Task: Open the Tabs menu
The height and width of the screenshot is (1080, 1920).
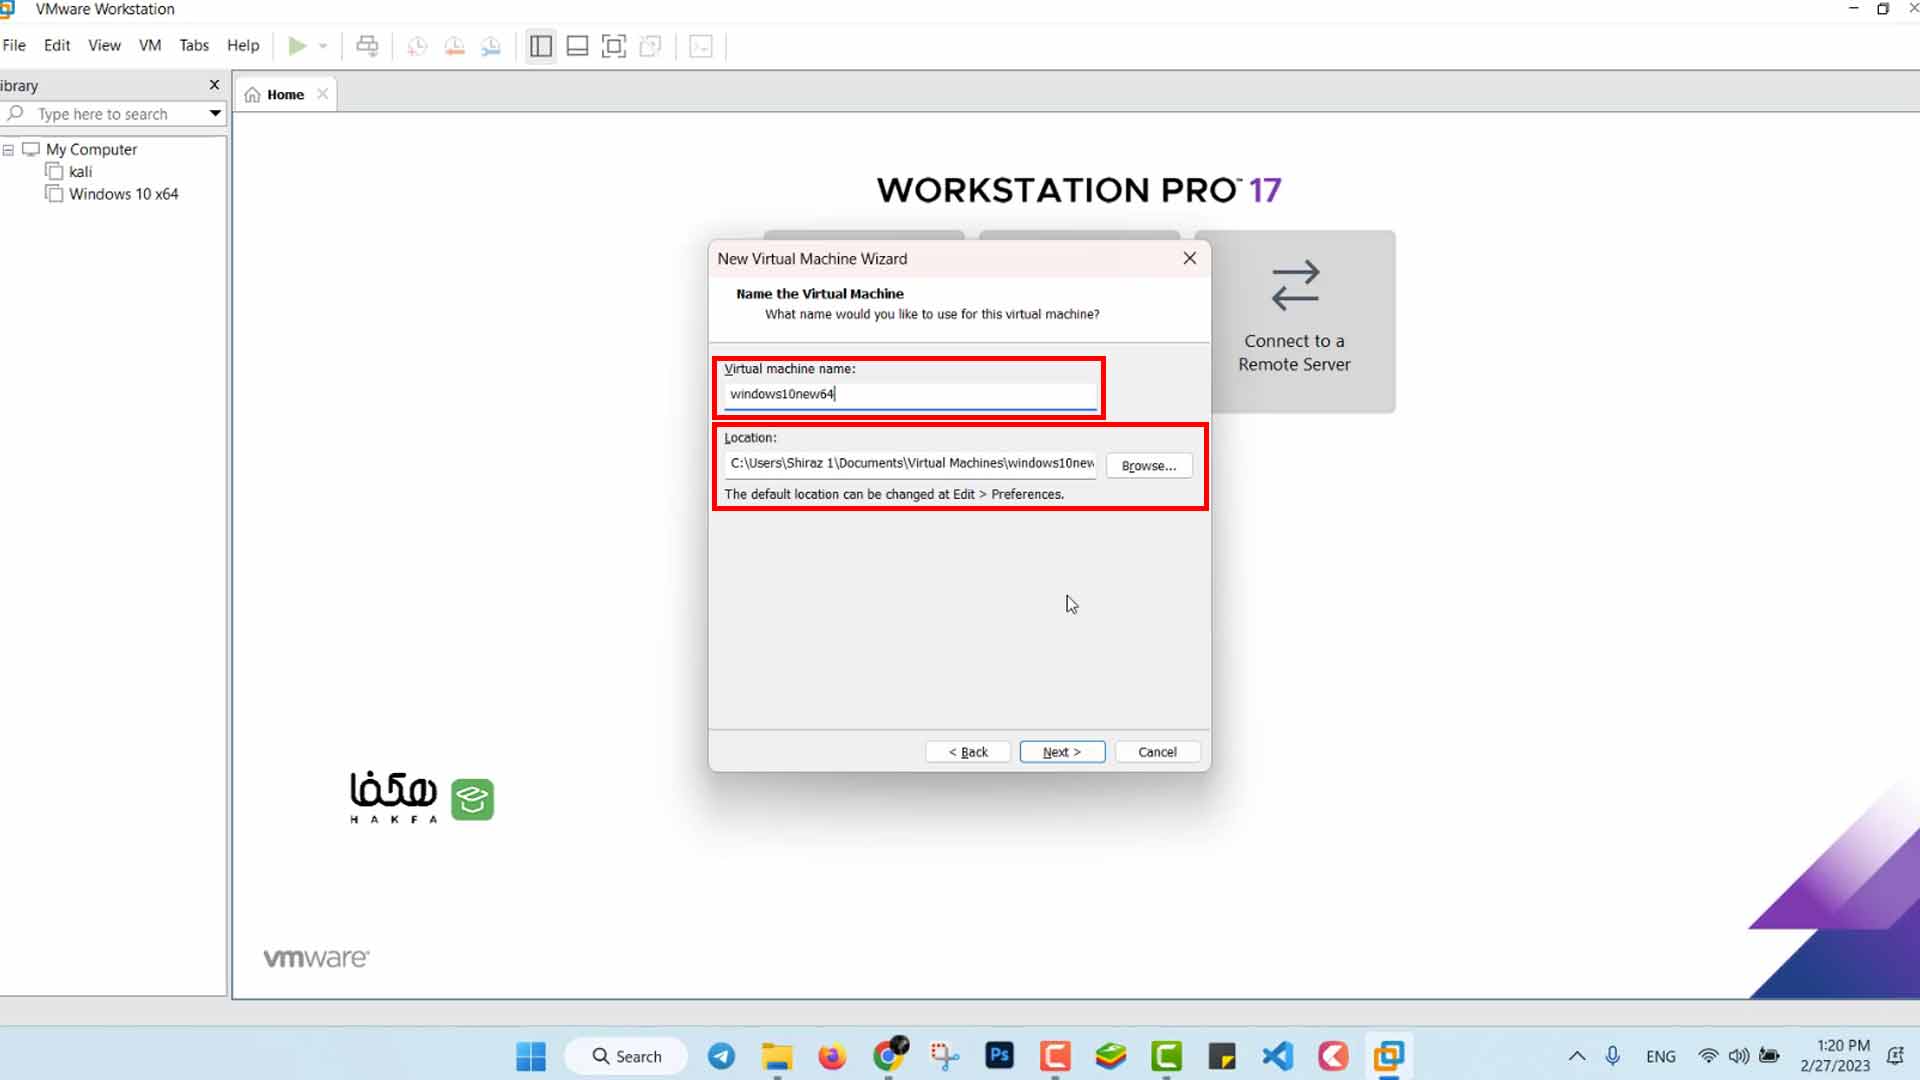Action: click(x=194, y=45)
